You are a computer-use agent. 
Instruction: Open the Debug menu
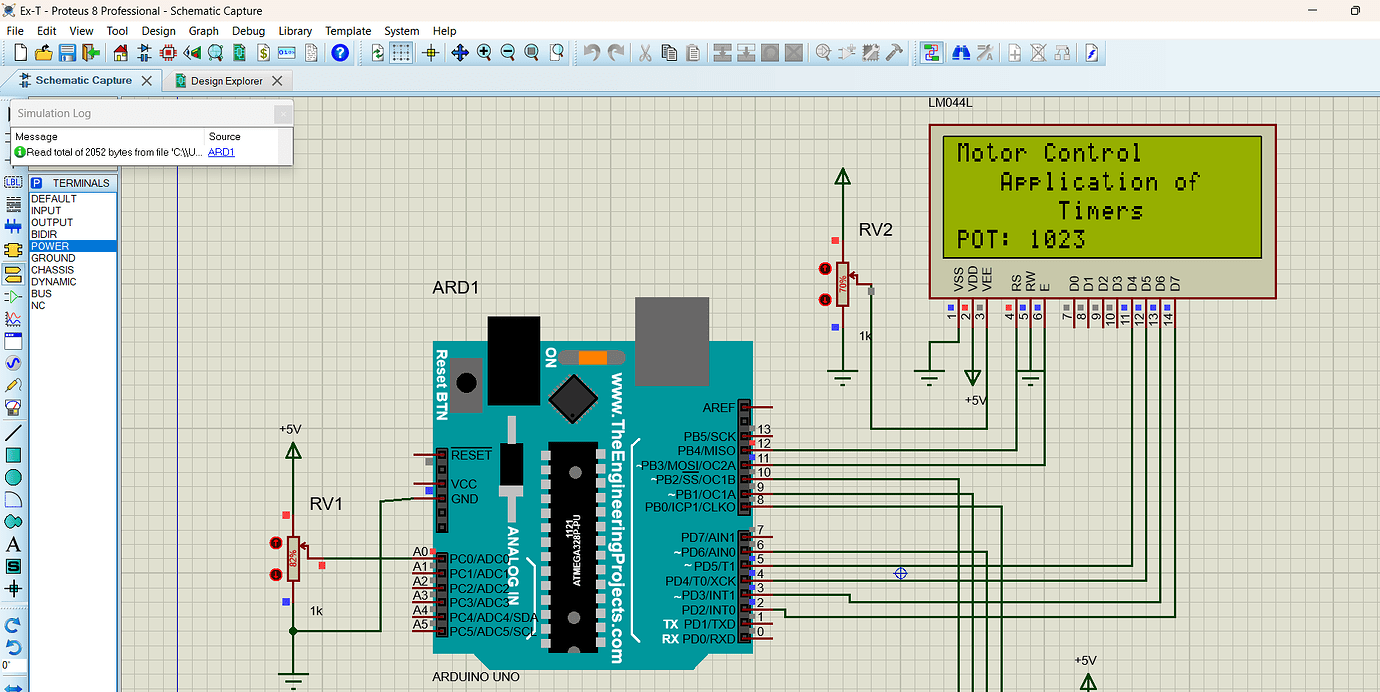[x=249, y=31]
